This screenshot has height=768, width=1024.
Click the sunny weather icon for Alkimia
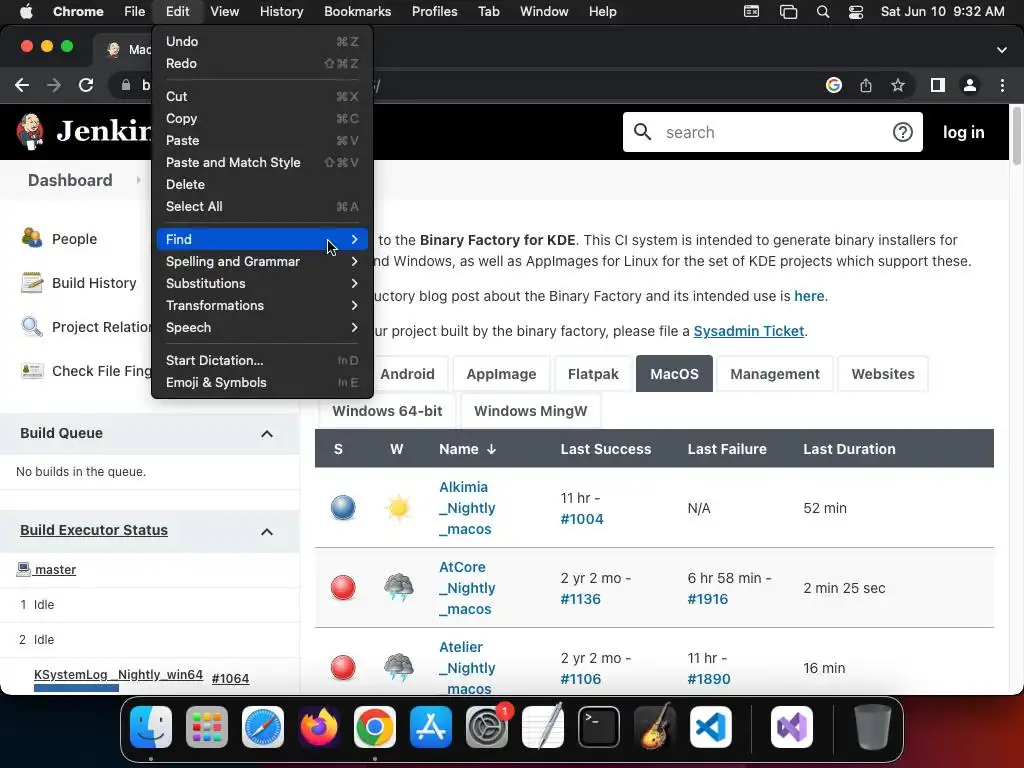click(398, 507)
